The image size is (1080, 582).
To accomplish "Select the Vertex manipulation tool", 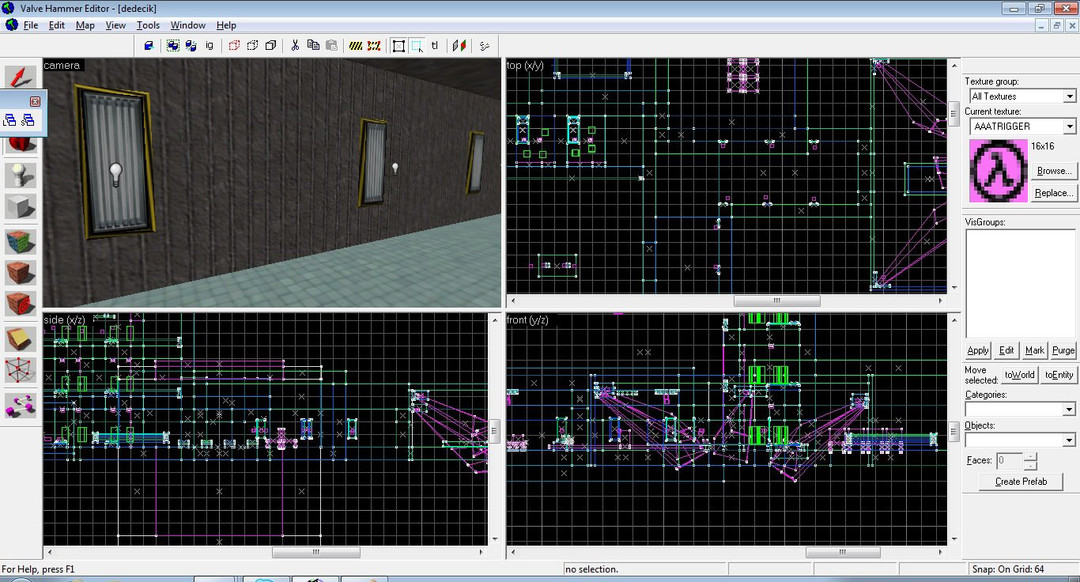I will click(21, 371).
